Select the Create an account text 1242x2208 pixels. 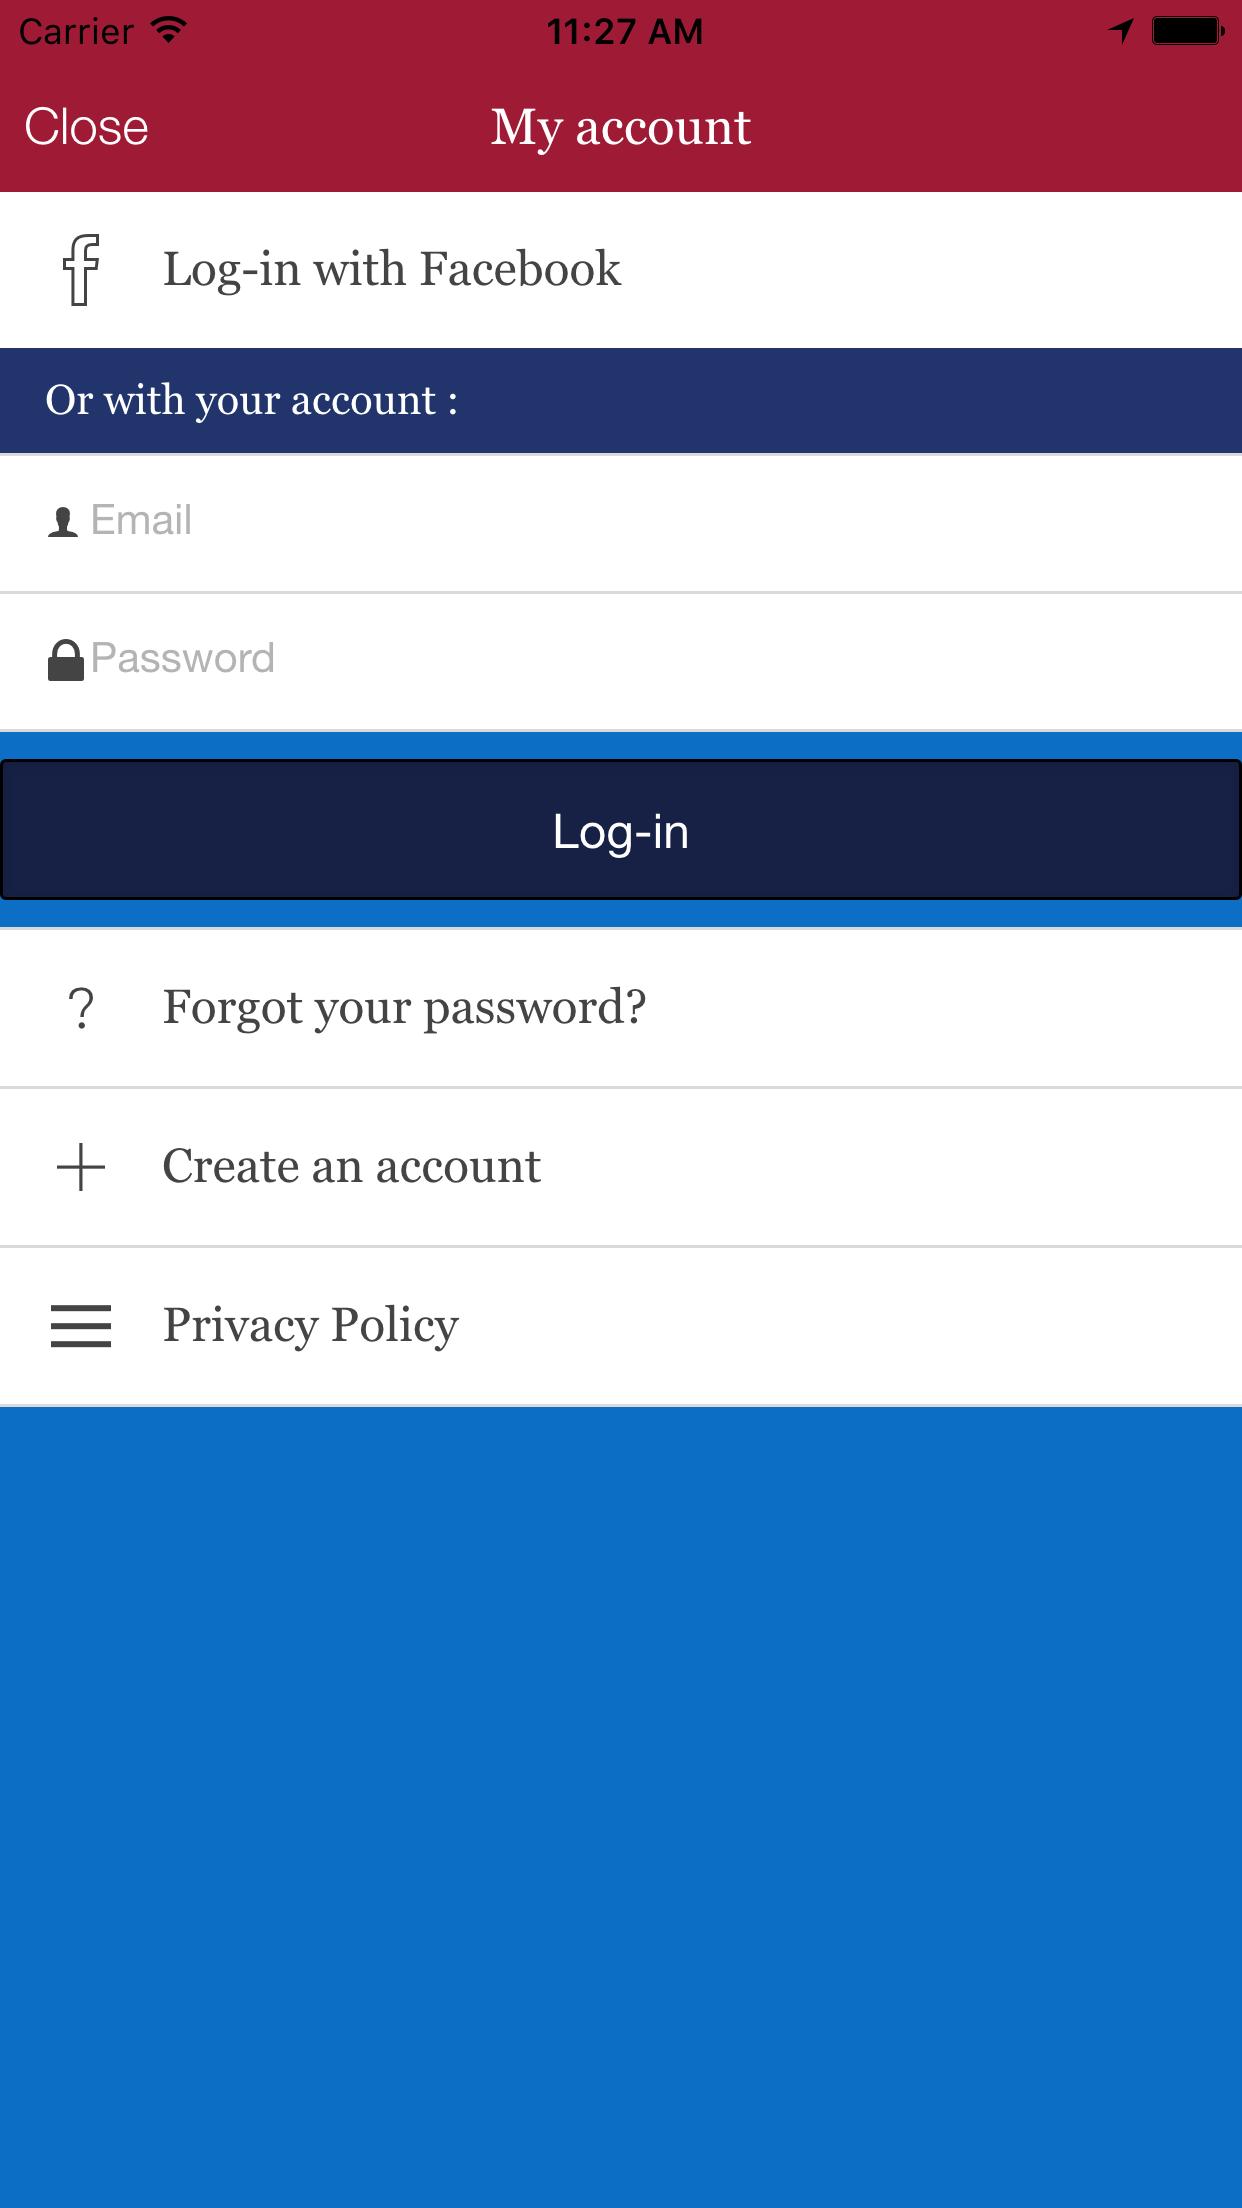pyautogui.click(x=351, y=1167)
